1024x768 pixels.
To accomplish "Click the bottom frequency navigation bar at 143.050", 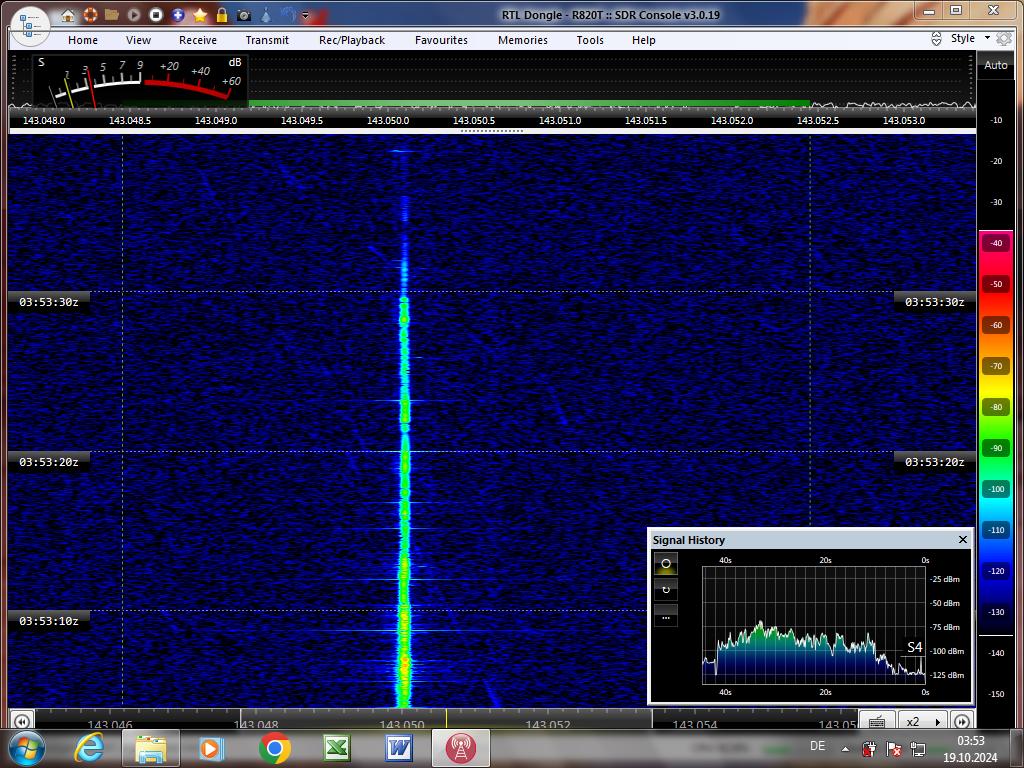I will [x=402, y=724].
